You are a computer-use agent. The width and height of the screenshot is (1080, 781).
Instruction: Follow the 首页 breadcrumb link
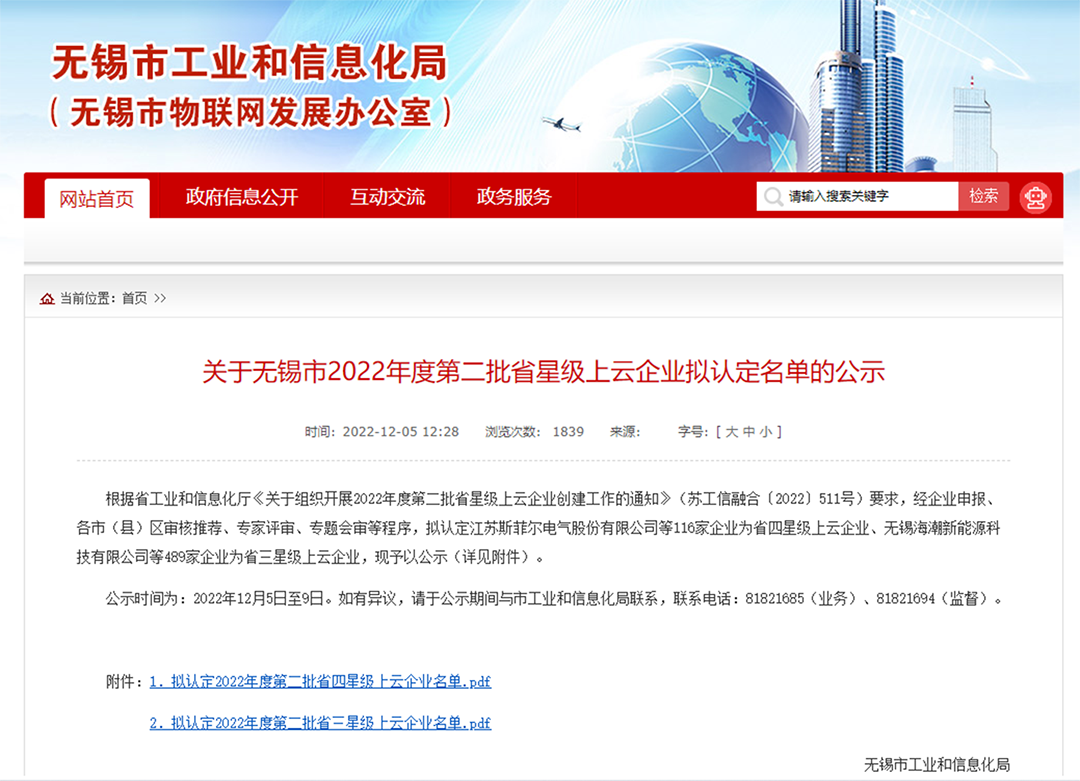tap(134, 298)
